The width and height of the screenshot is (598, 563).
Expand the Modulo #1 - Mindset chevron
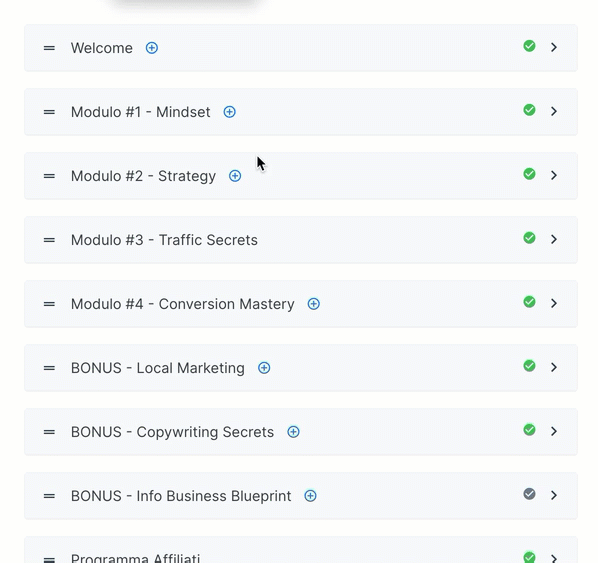[554, 111]
